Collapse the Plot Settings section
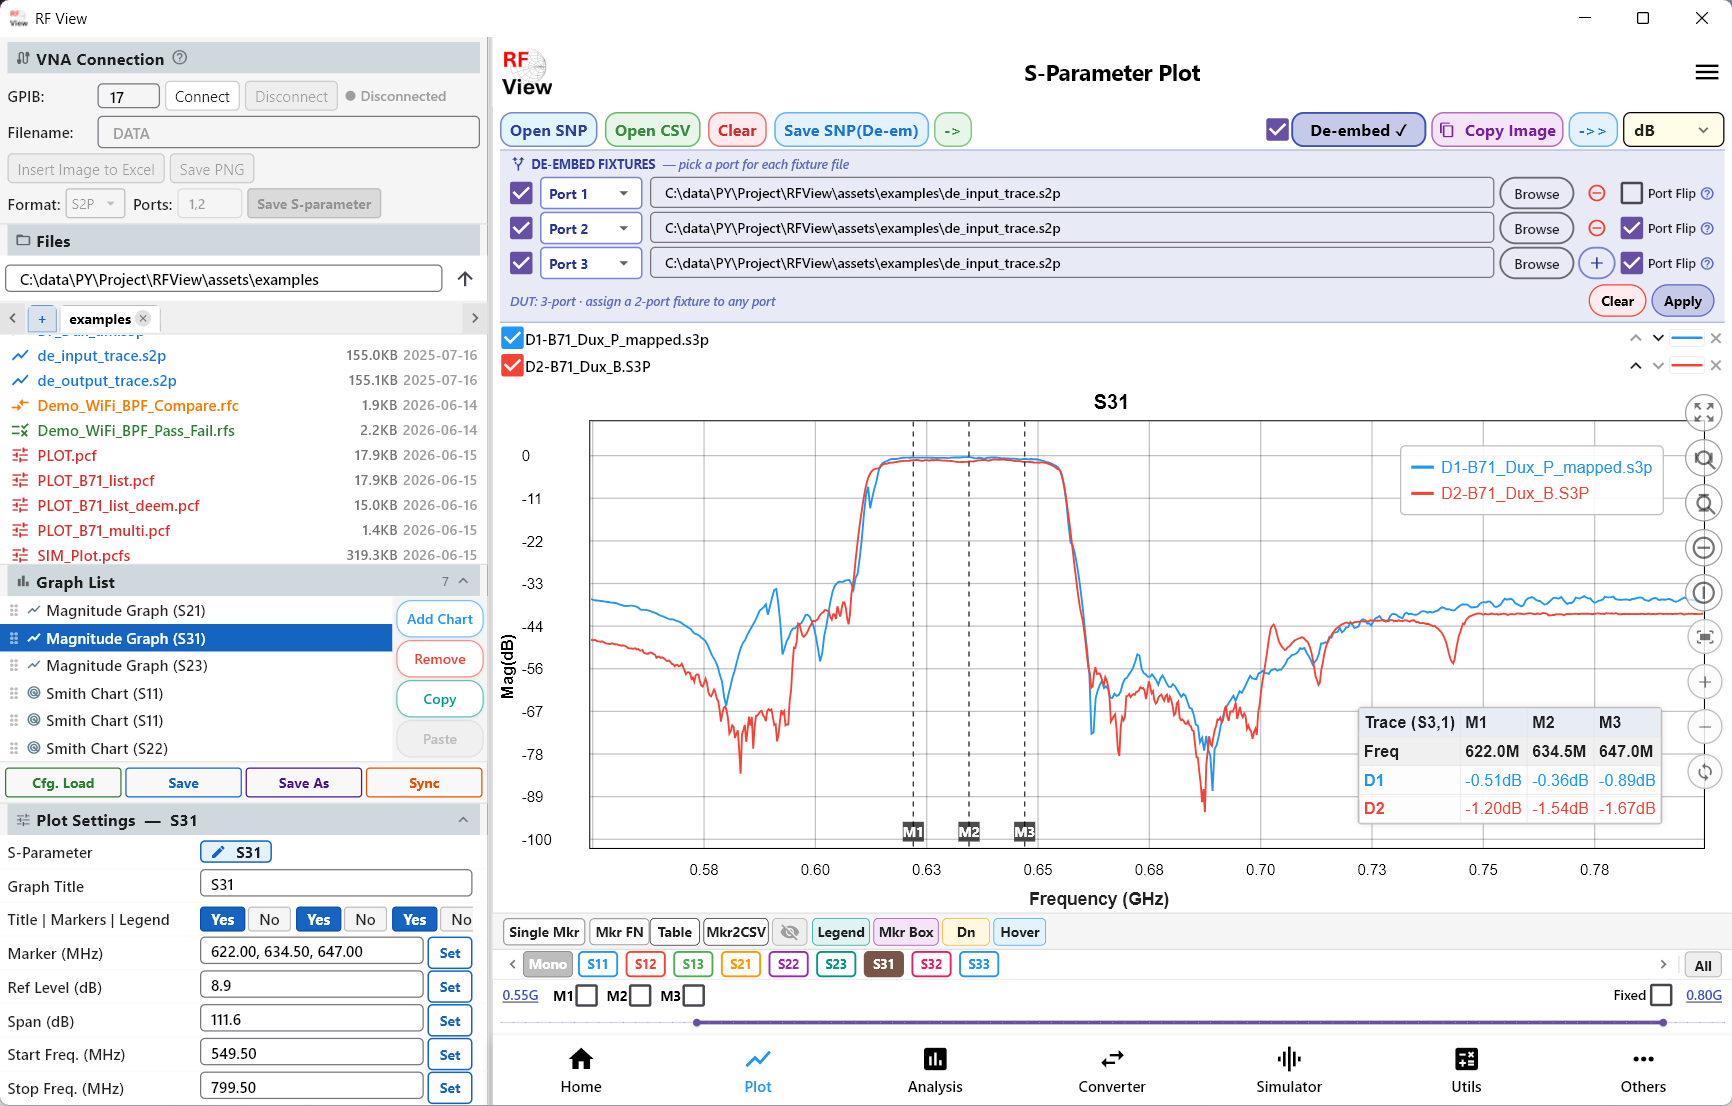The width and height of the screenshot is (1732, 1106). pyautogui.click(x=463, y=820)
